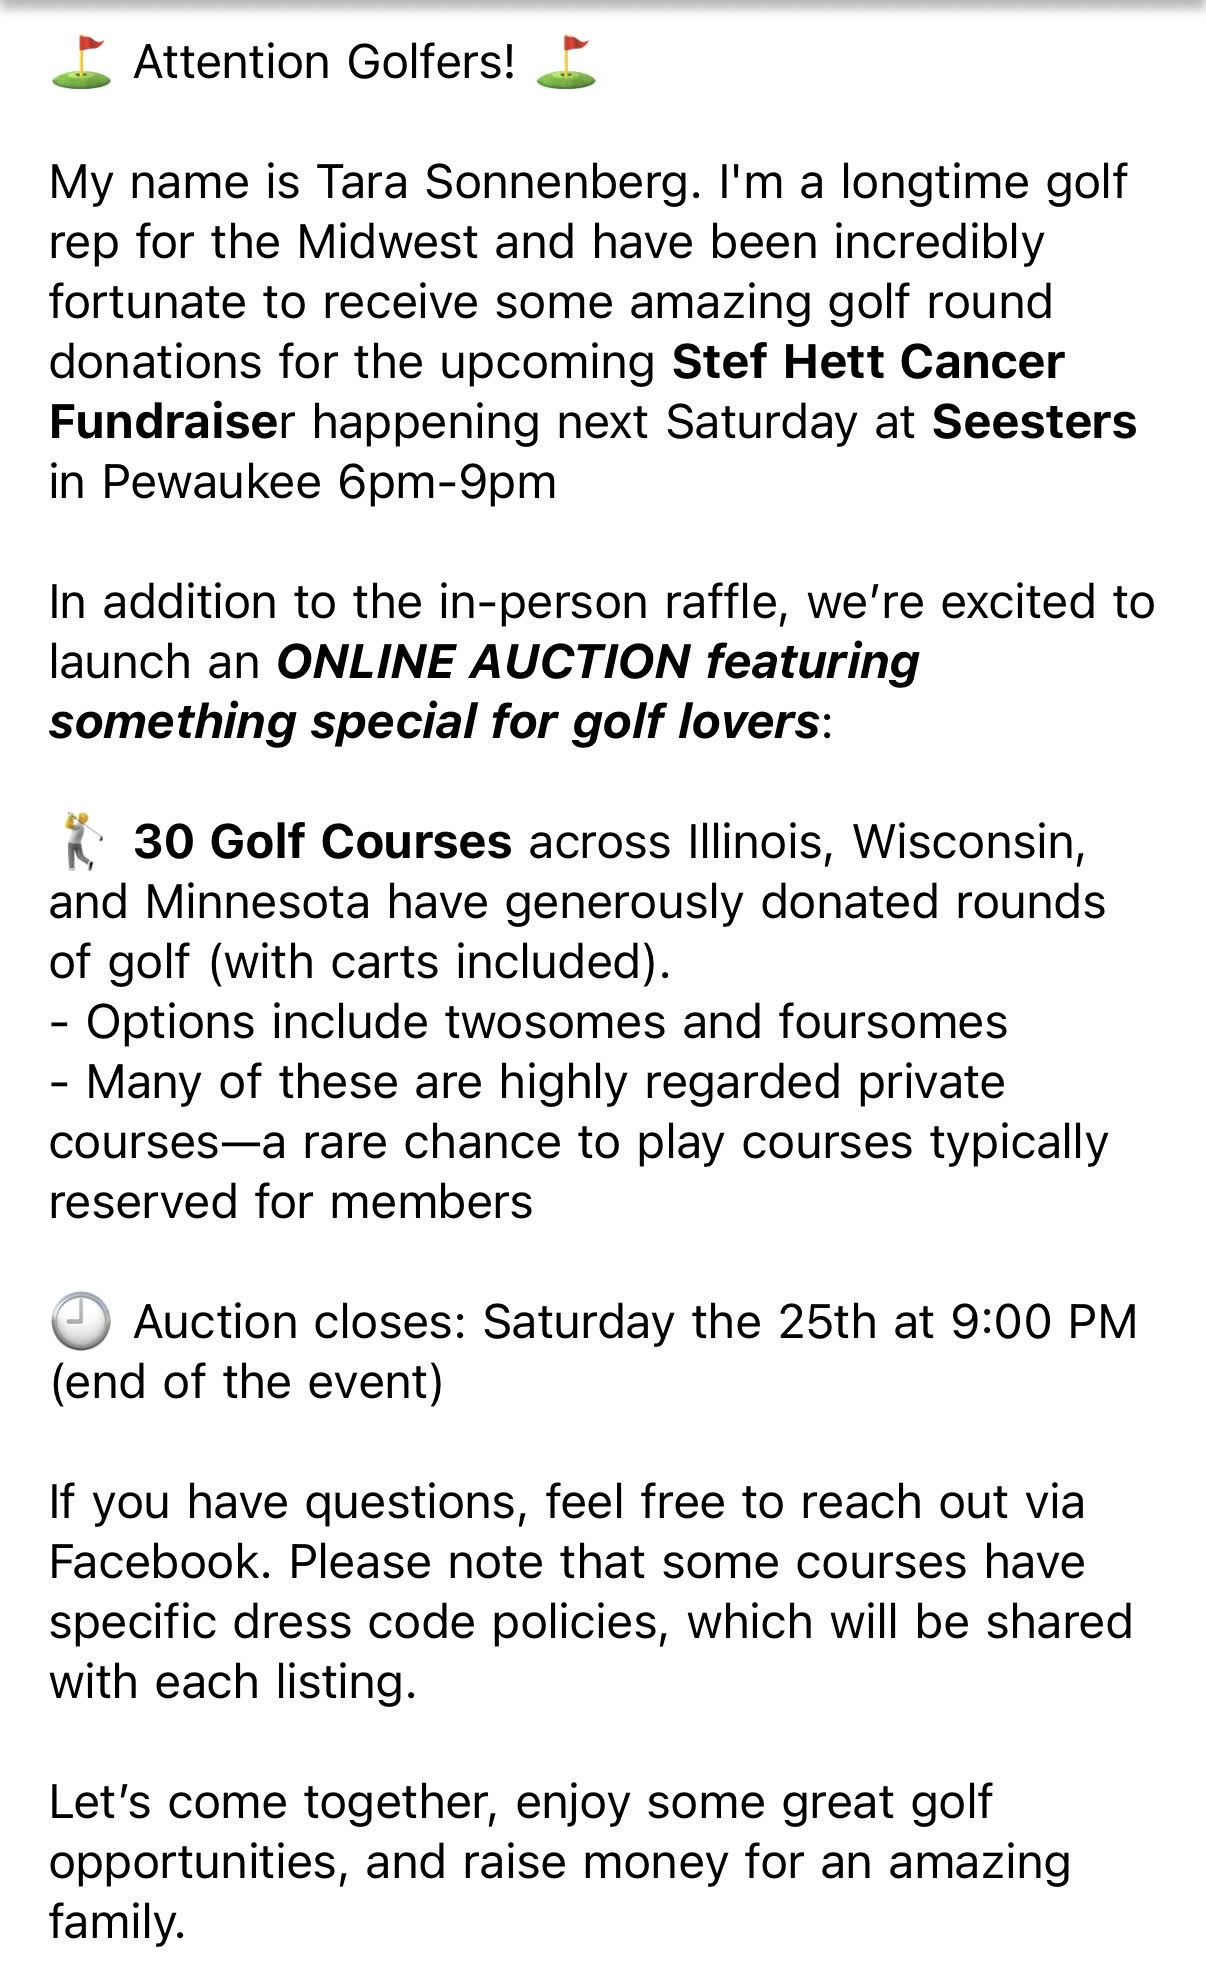Click the bold "30 Golf Courses" text

click(322, 842)
